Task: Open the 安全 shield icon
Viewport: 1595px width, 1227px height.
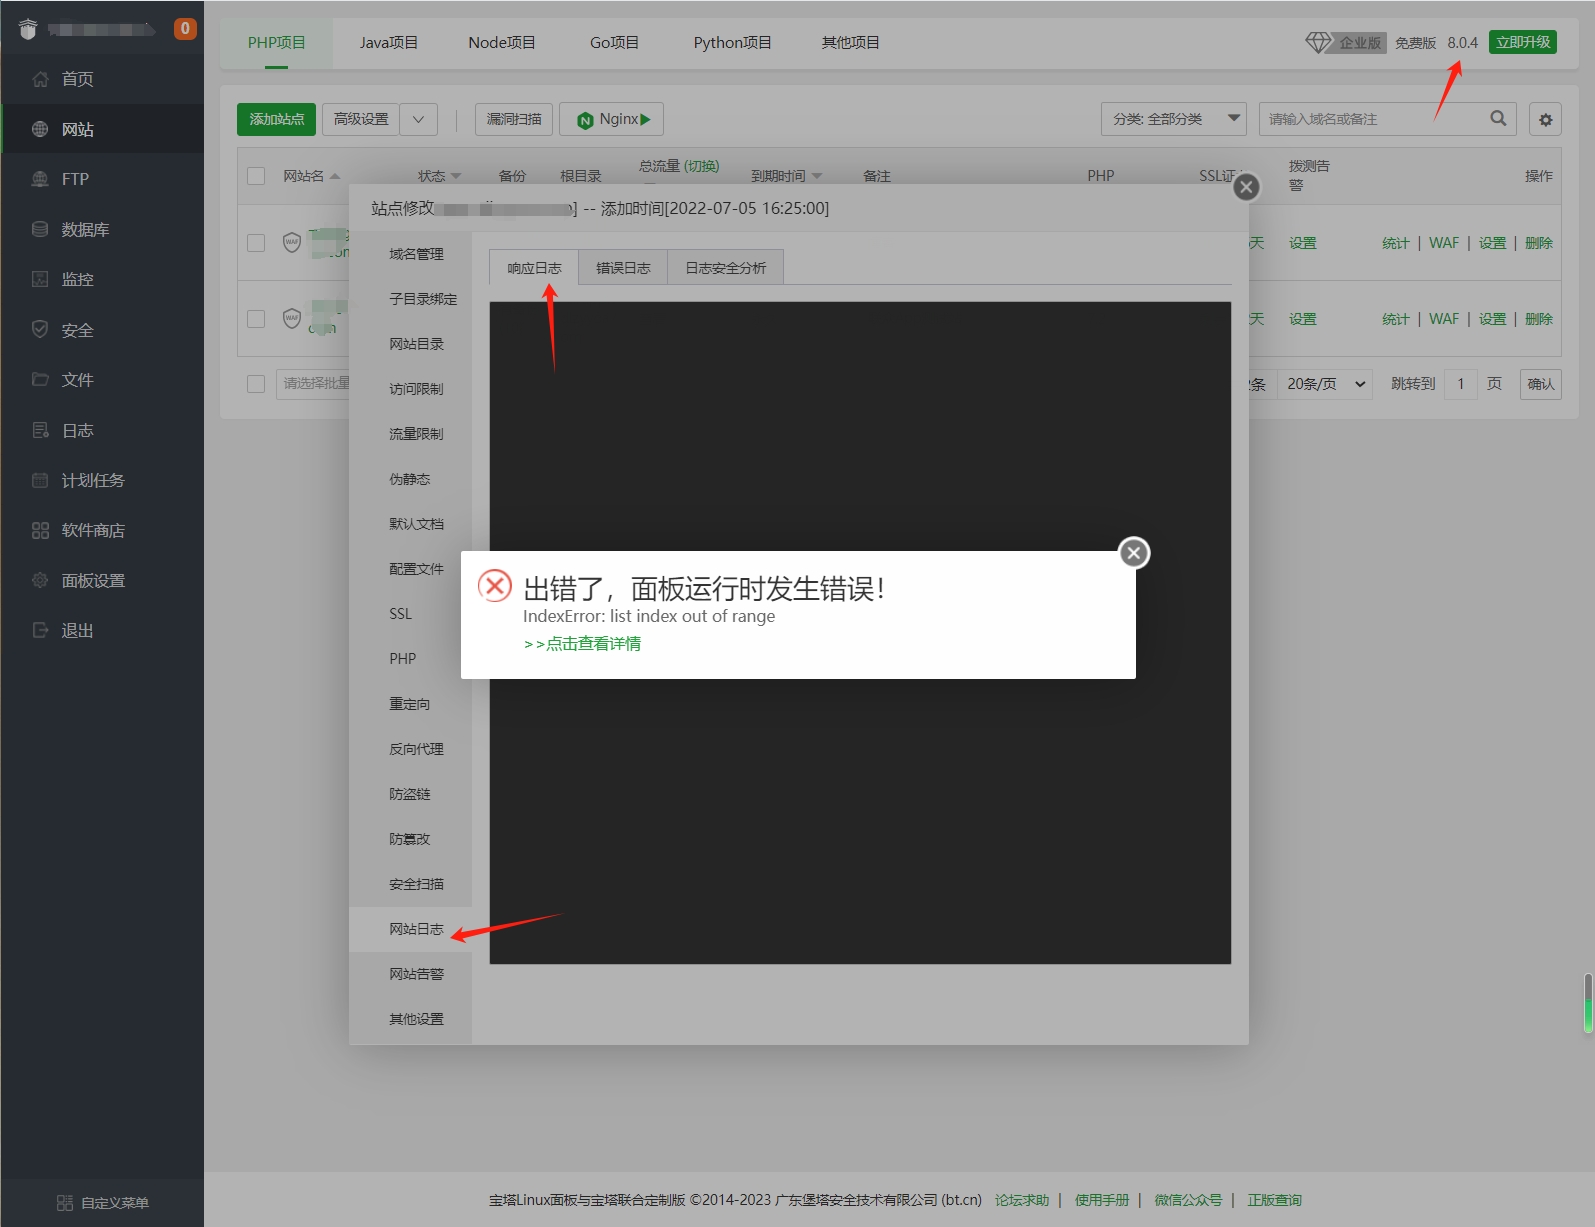Action: [40, 329]
